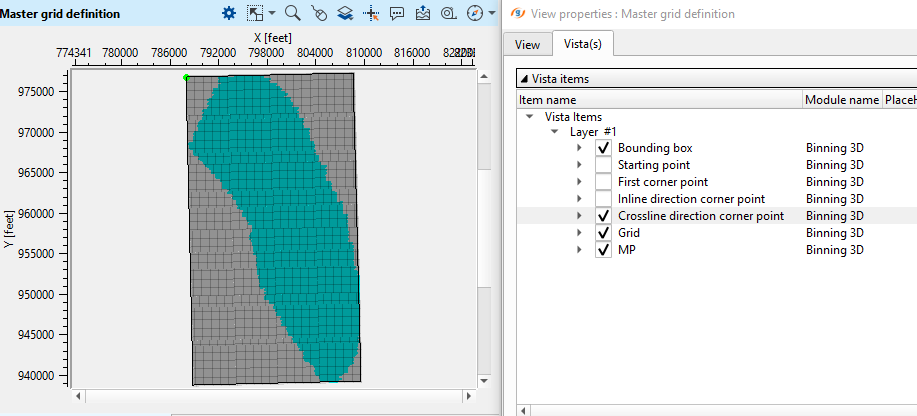Open the layers stack icon
The image size is (917, 416).
(x=345, y=14)
